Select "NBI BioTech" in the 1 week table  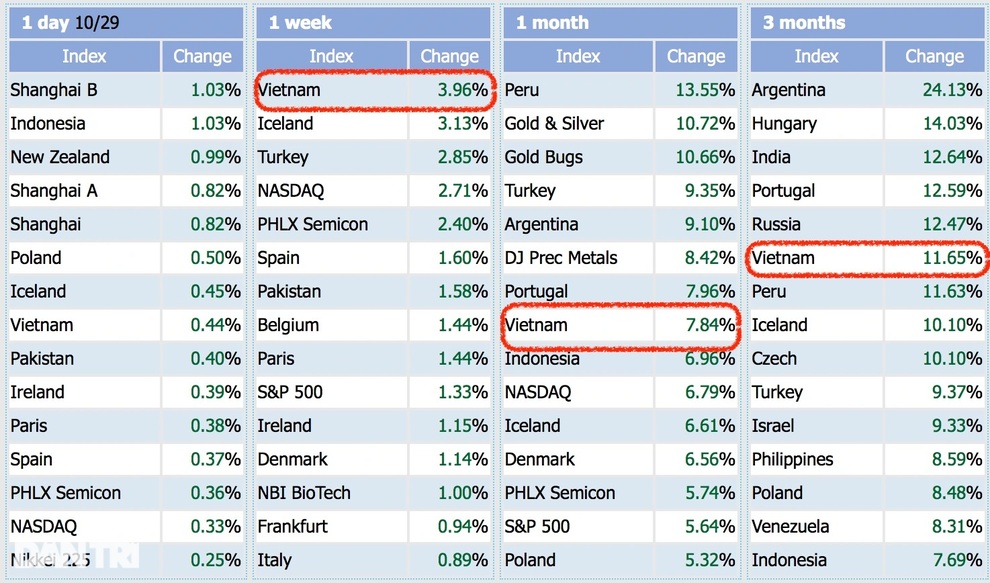tap(304, 493)
